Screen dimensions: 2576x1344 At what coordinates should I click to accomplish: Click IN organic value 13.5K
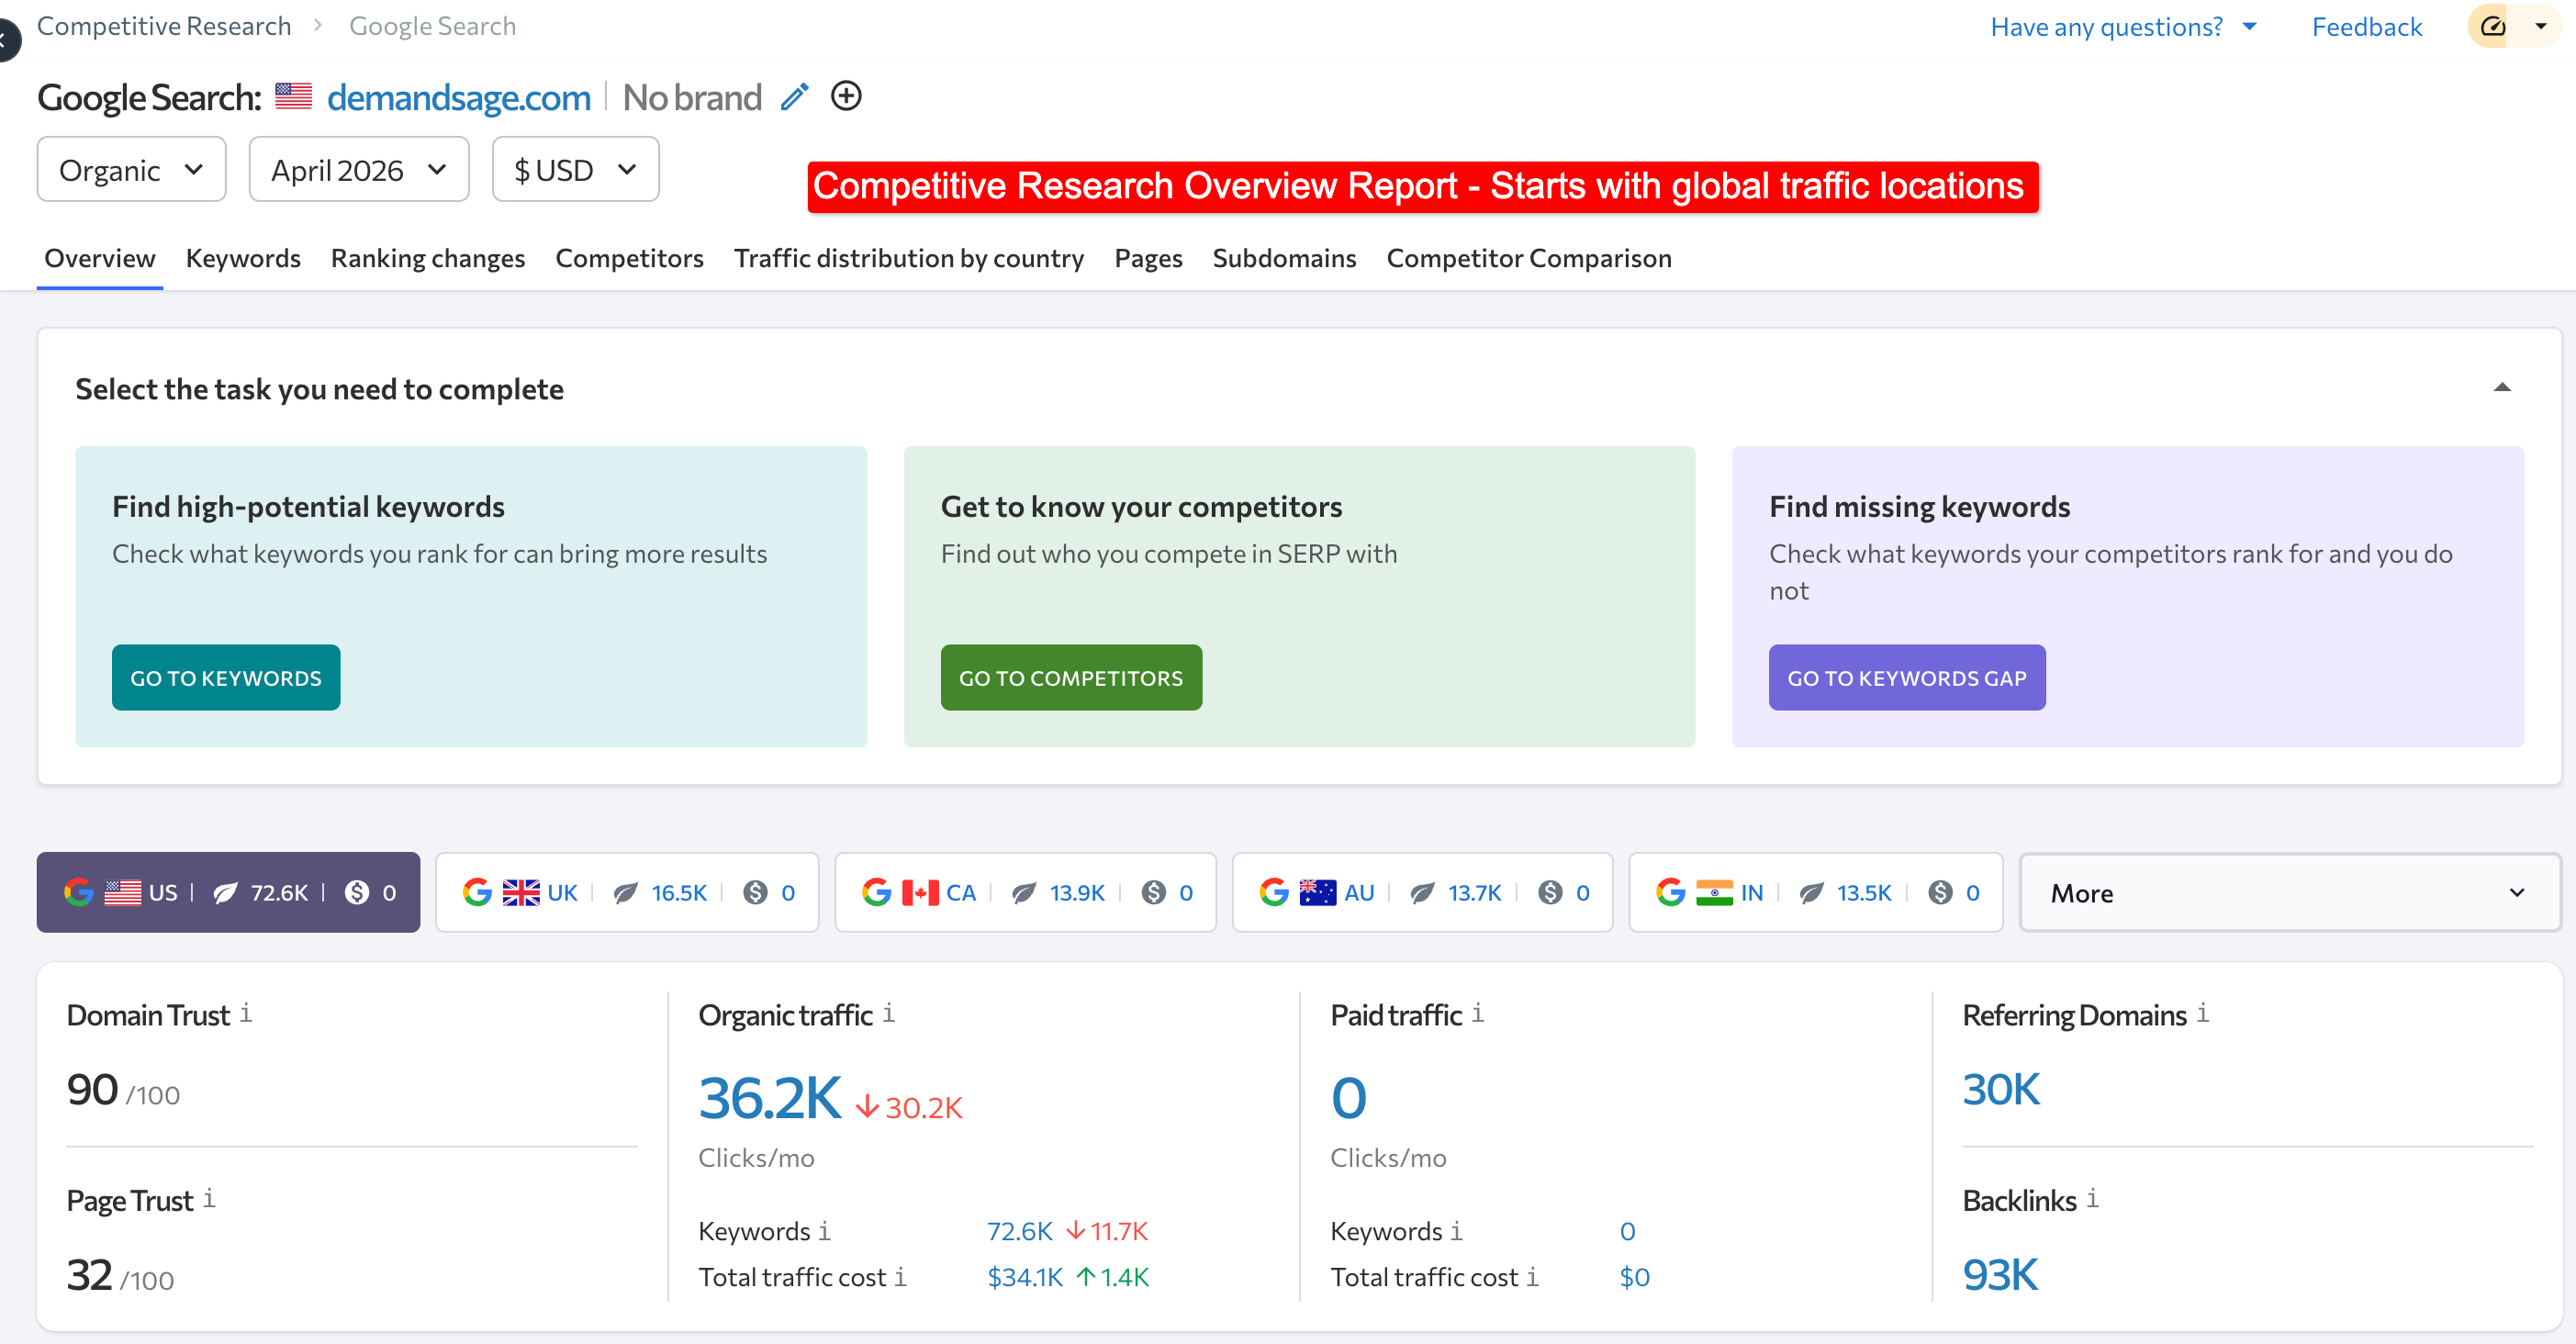1864,892
